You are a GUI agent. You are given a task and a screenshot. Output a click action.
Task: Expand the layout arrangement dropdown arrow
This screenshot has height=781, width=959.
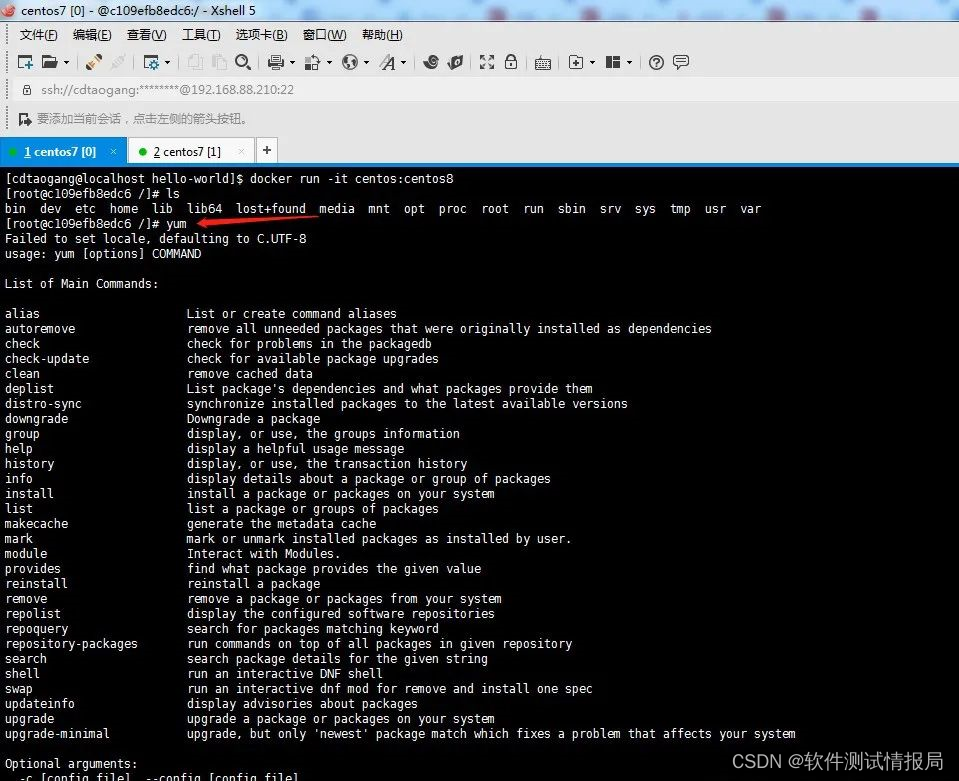[x=629, y=62]
